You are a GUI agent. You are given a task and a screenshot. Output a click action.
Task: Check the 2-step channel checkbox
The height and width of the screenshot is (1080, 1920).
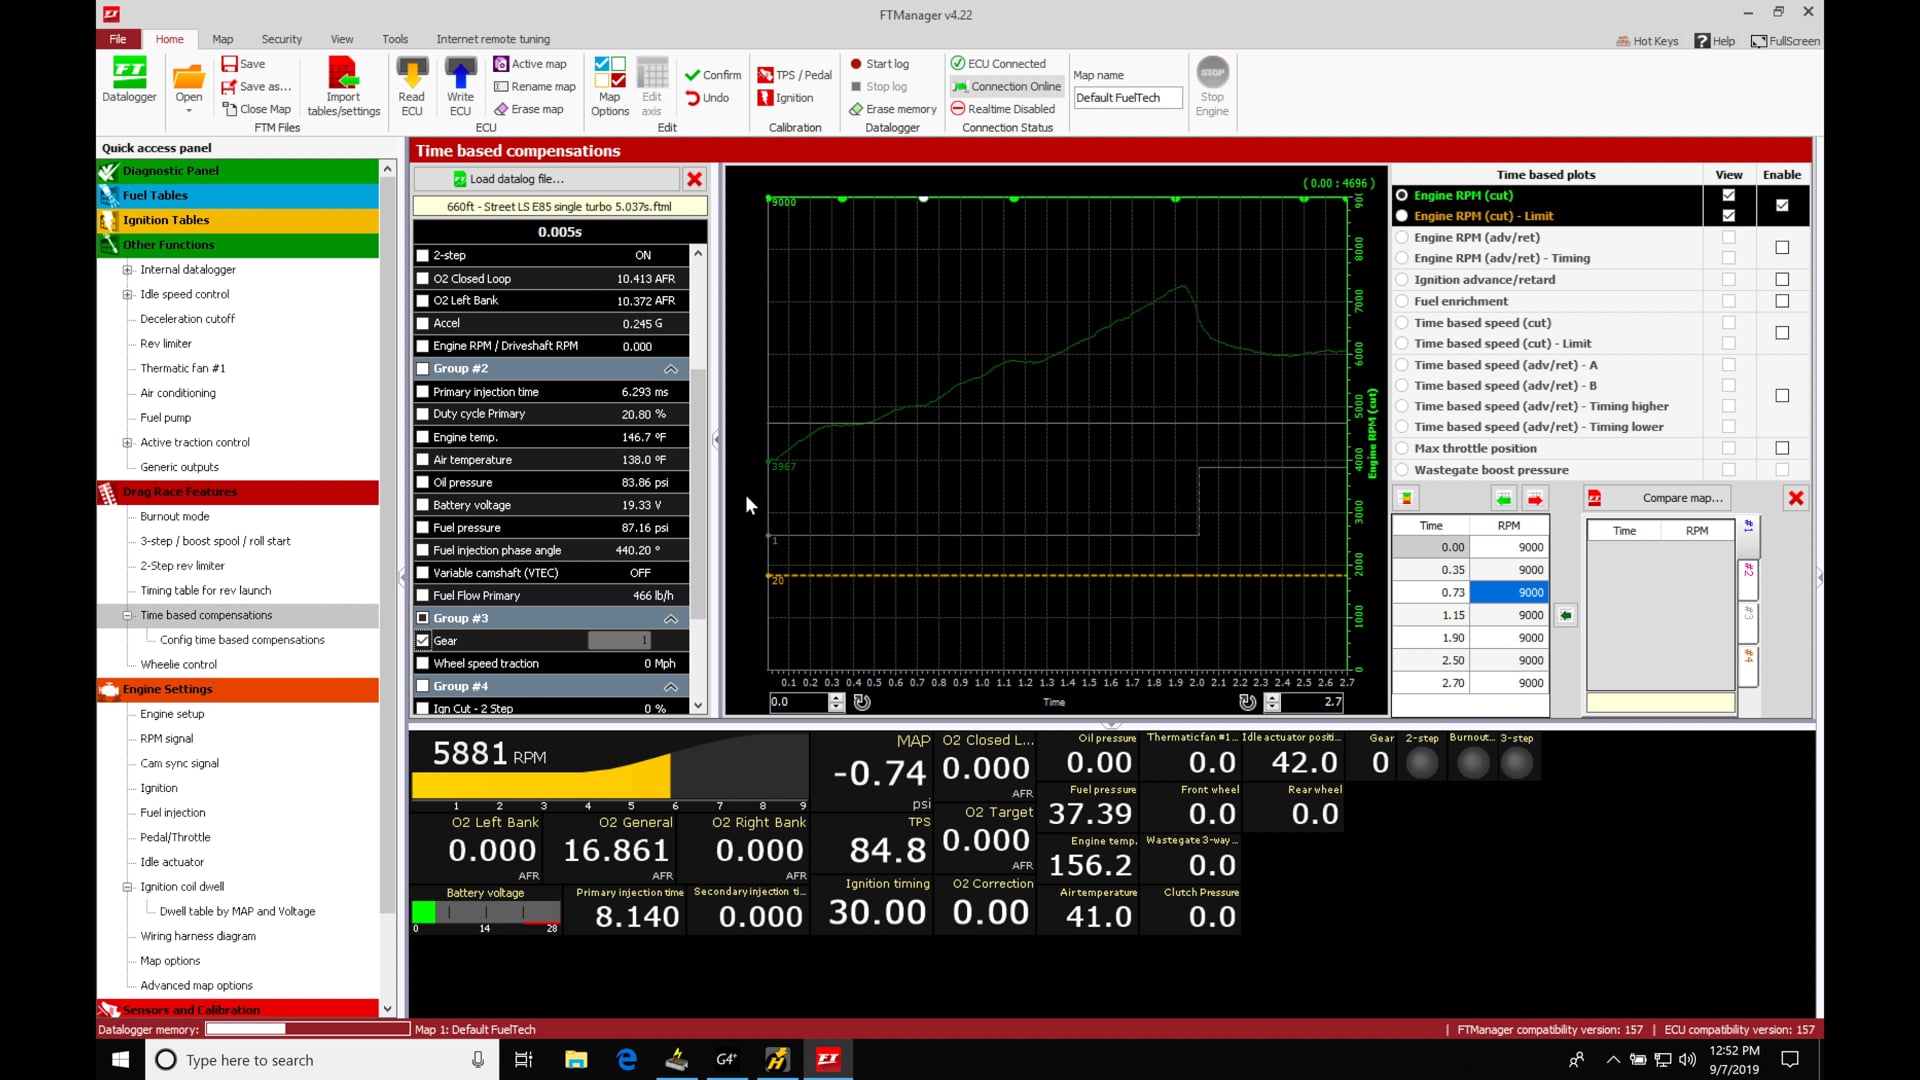click(x=422, y=255)
